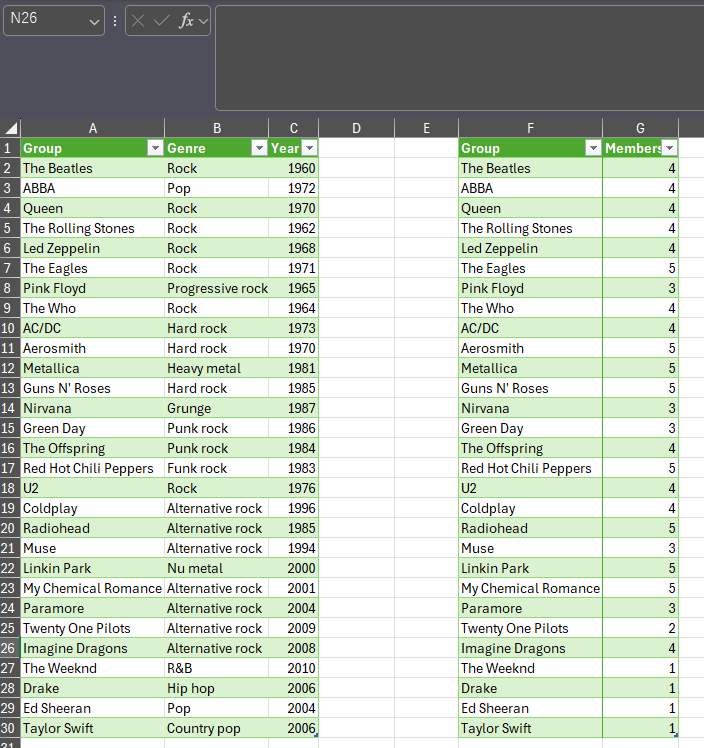Open the Year filter dropdown

(310, 148)
